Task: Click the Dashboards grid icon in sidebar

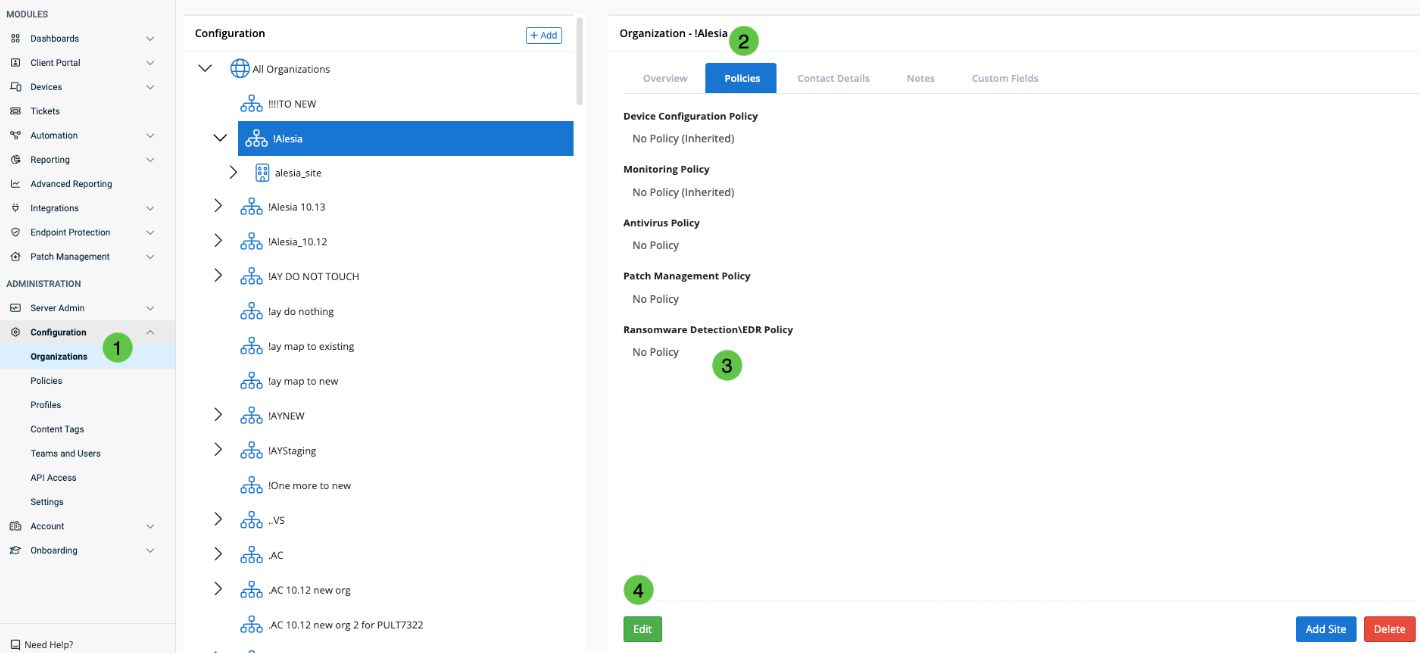Action: (15, 39)
